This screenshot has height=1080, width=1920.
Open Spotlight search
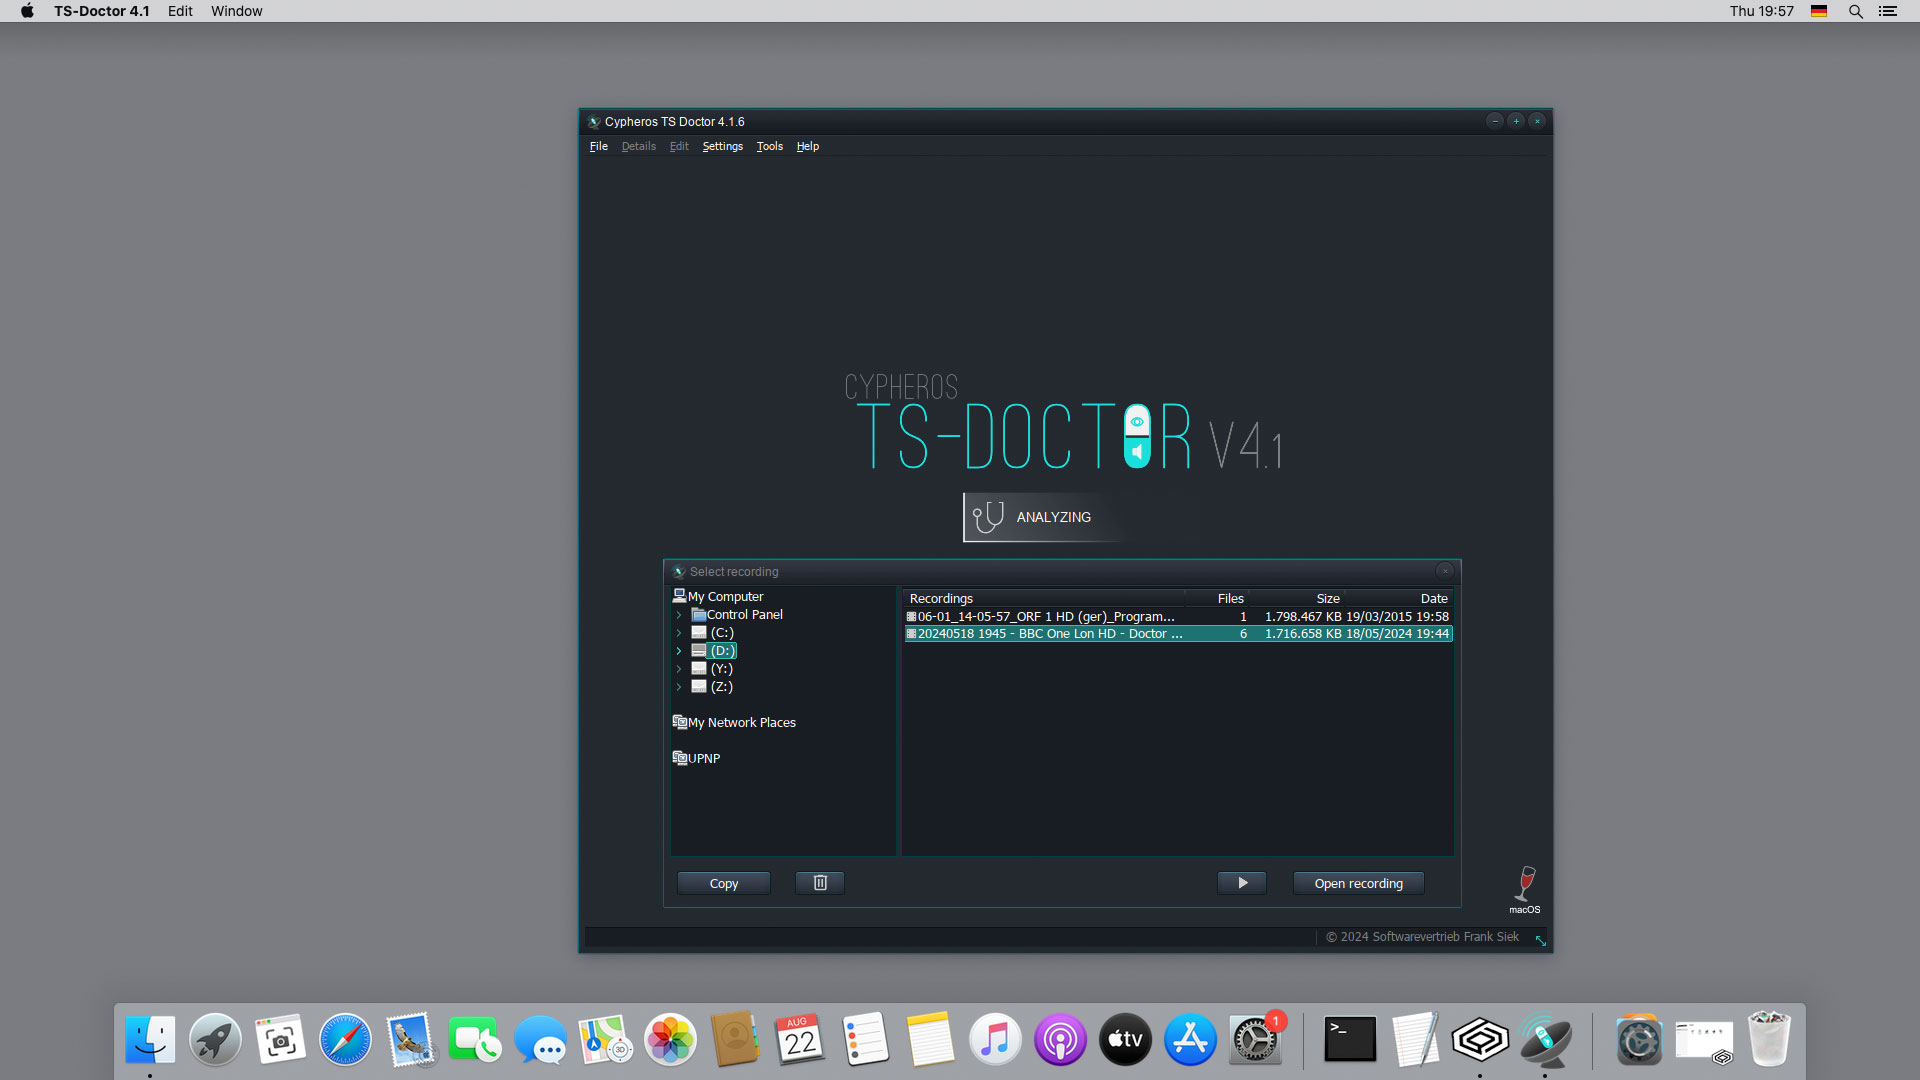(x=1855, y=11)
